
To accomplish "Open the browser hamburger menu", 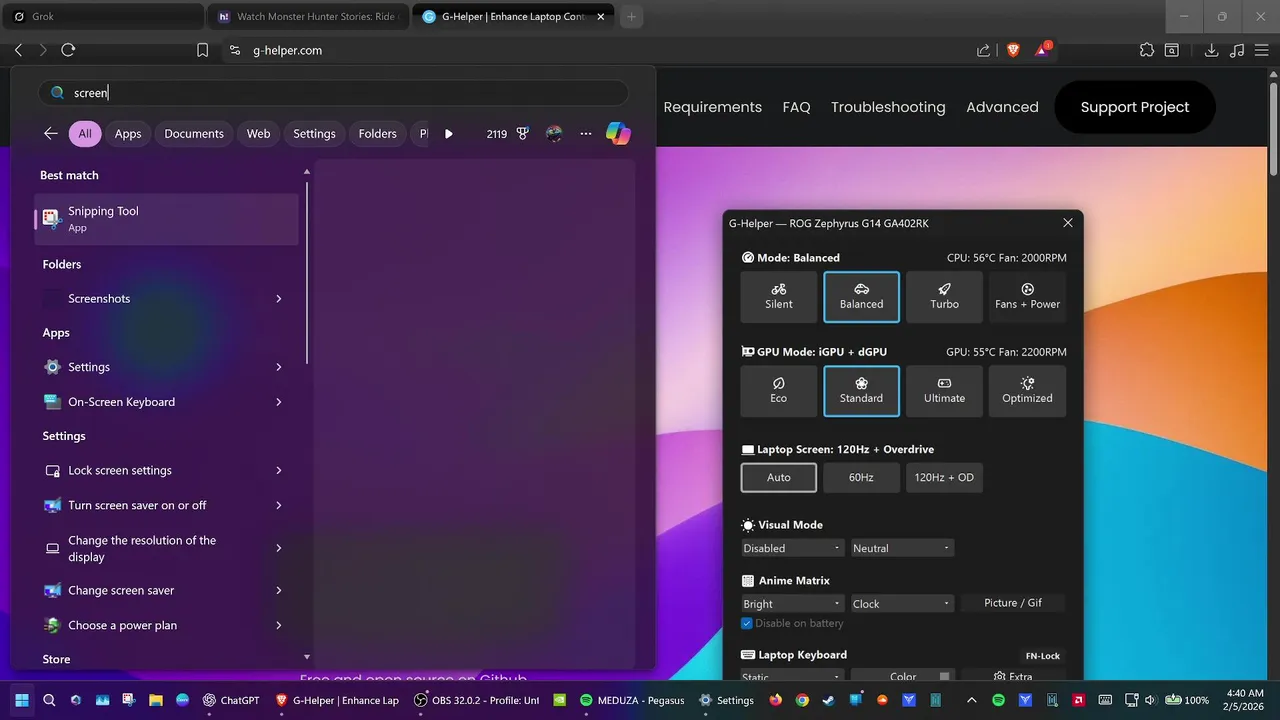I will [x=1262, y=50].
